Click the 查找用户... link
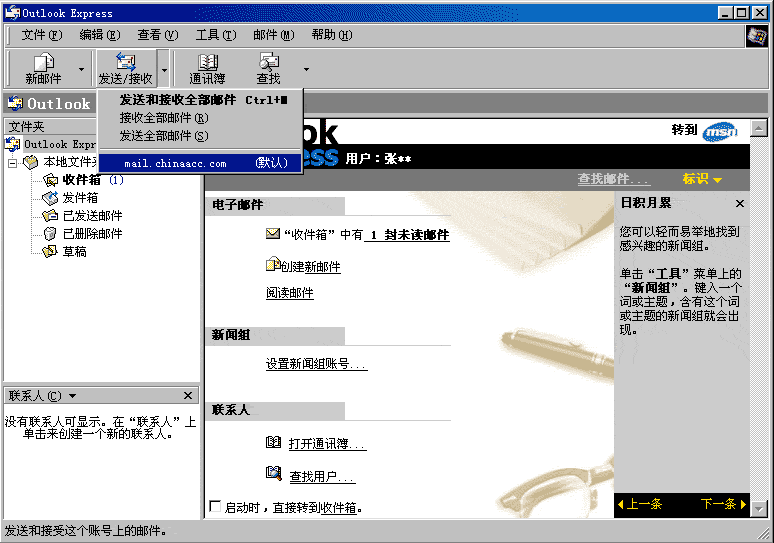 [x=322, y=476]
